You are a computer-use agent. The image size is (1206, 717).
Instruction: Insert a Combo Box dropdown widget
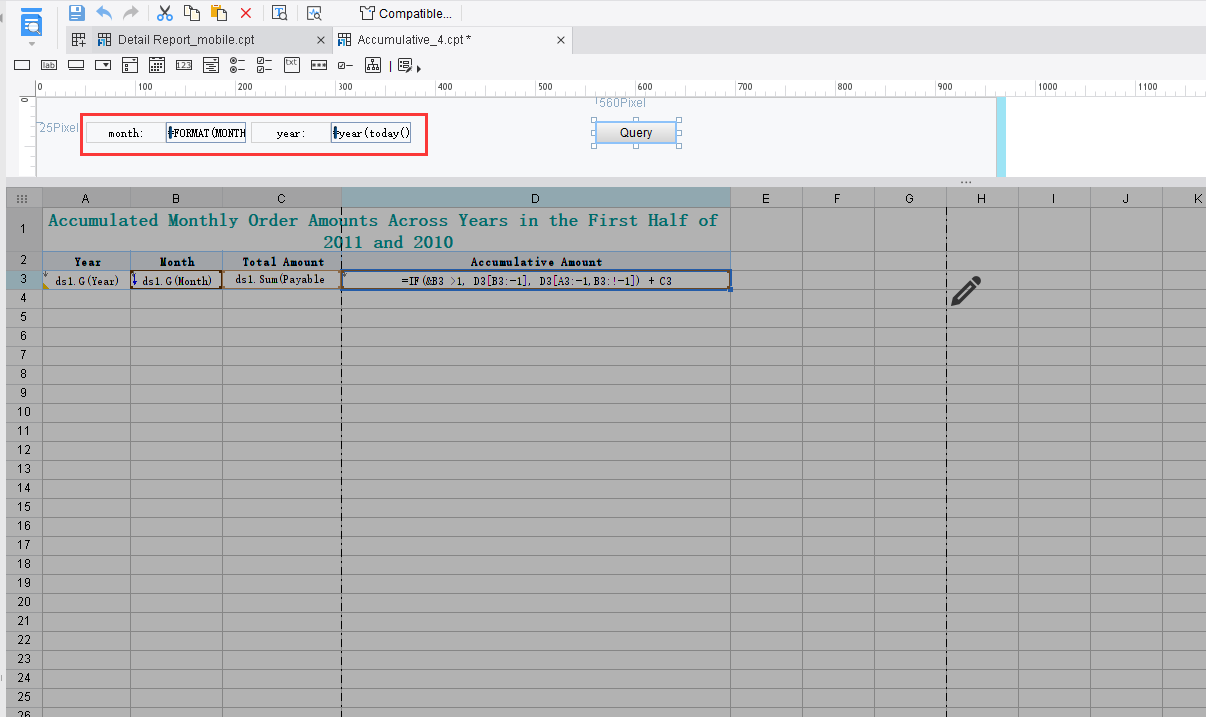tap(103, 64)
